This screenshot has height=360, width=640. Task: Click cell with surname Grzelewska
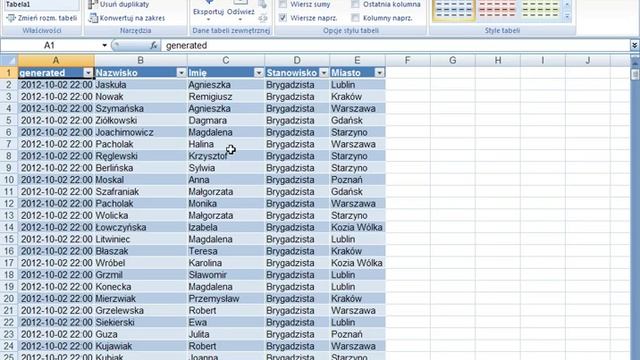141,310
